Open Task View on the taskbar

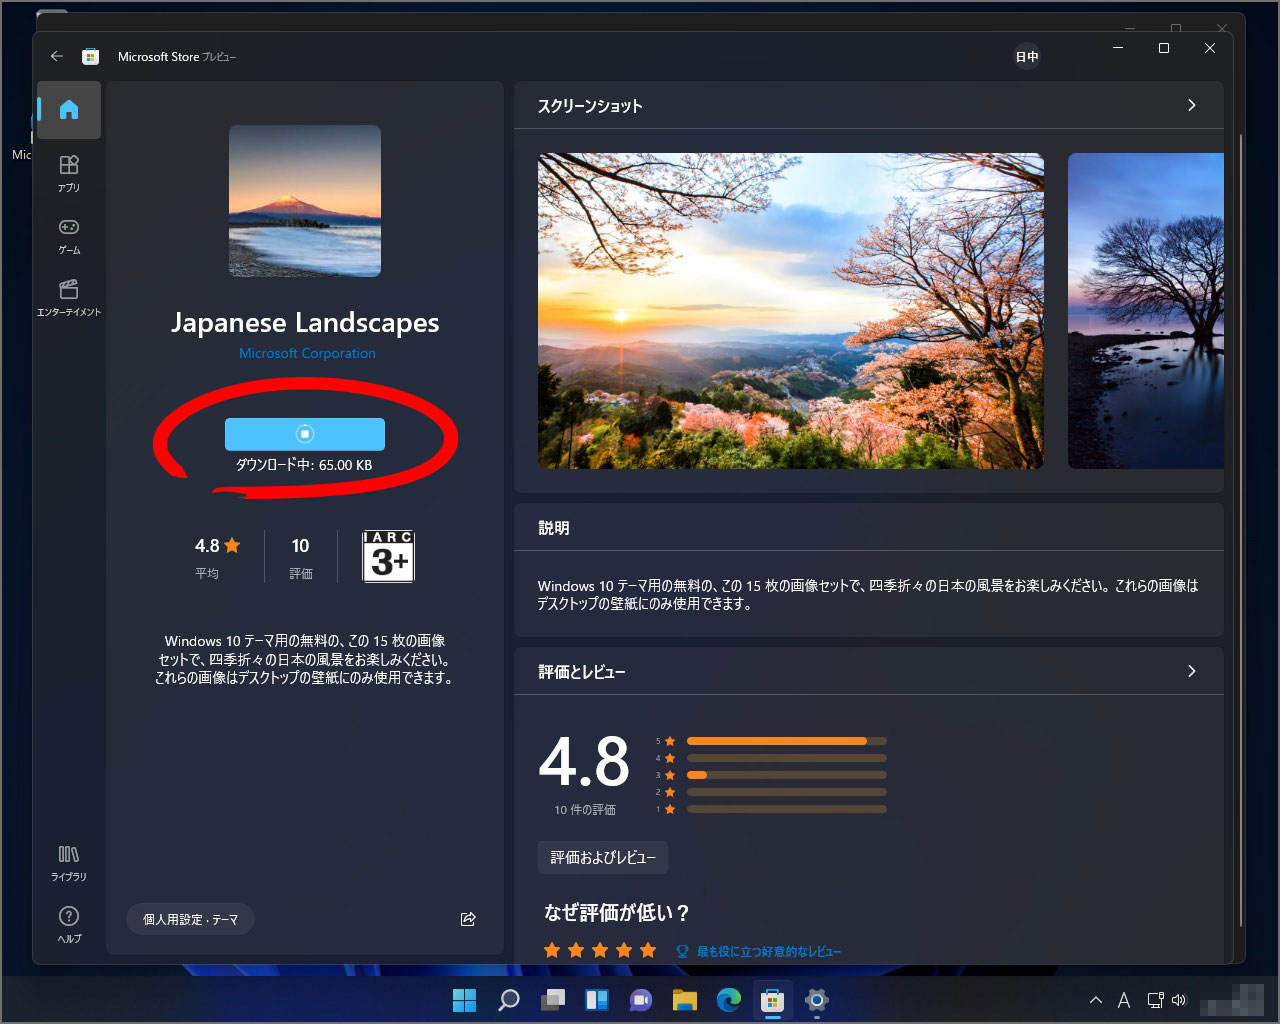553,1000
